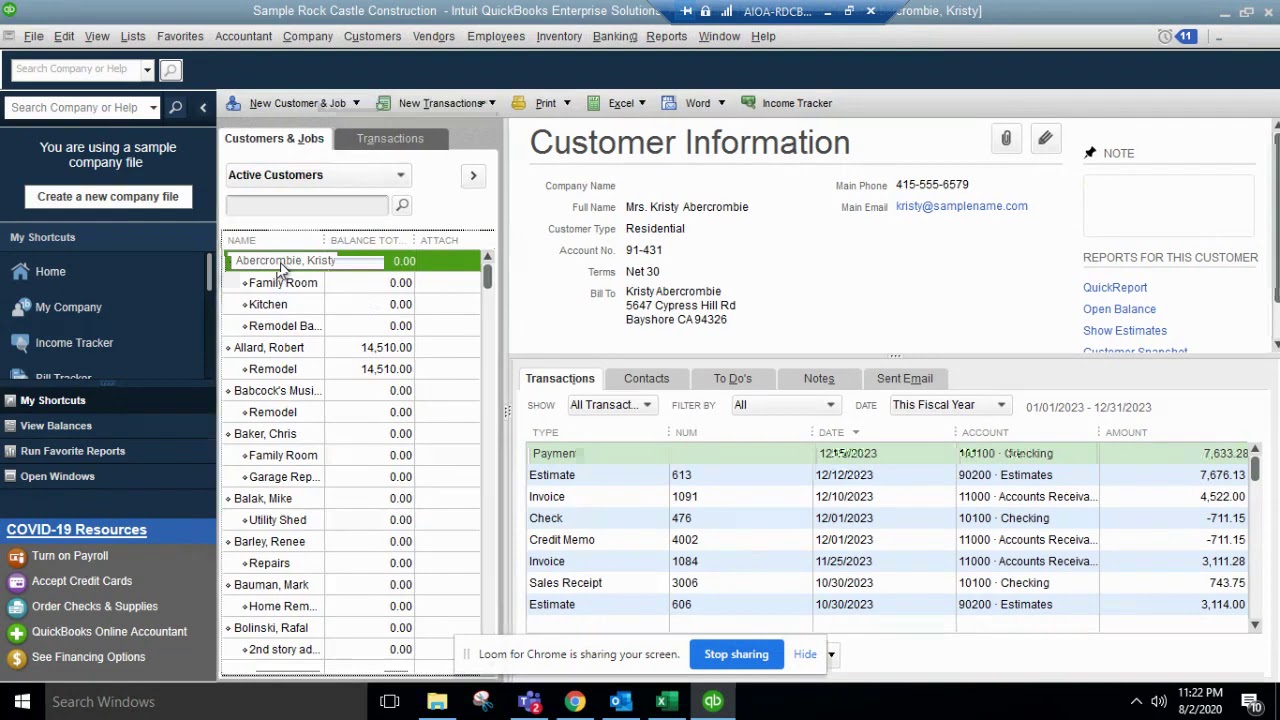
Task: Expand Print dropdown arrow in toolbar
Action: [x=567, y=103]
